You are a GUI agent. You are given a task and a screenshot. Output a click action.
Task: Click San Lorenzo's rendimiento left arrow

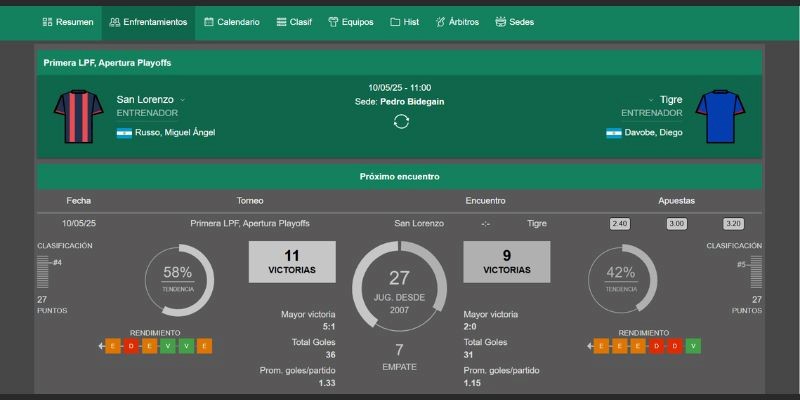(102, 346)
